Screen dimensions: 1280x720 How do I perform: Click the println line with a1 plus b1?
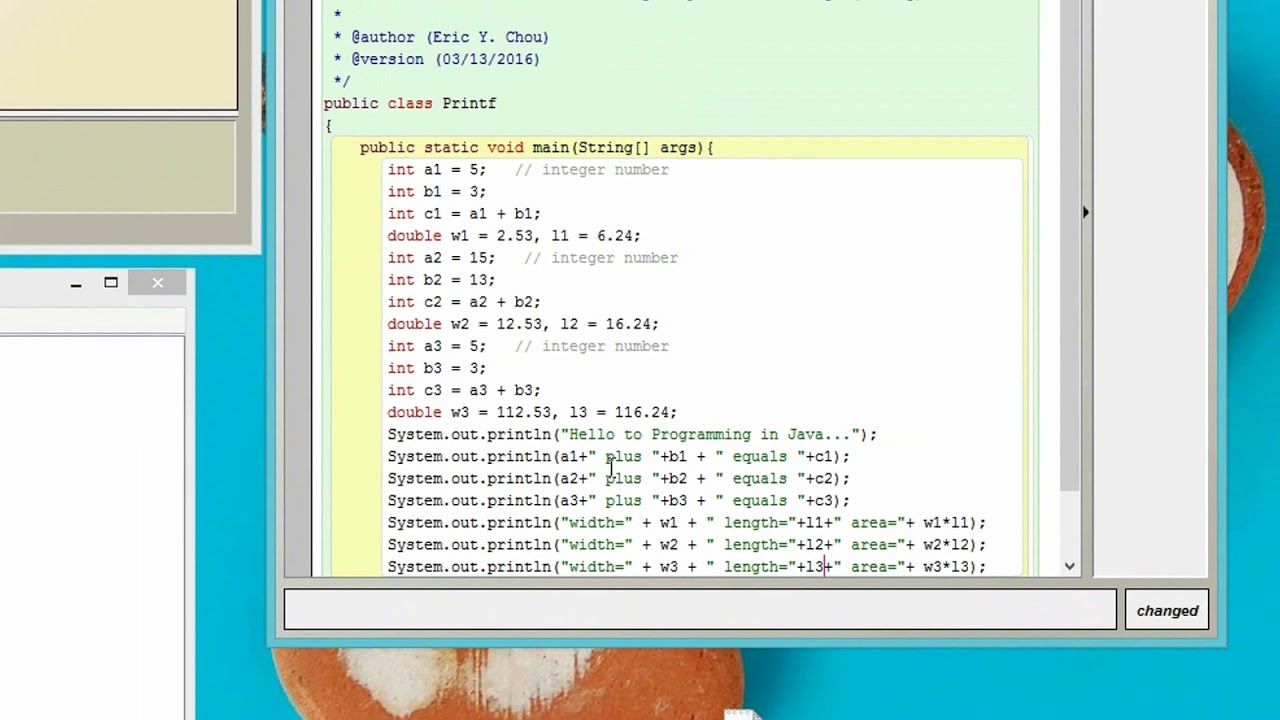[x=619, y=456]
